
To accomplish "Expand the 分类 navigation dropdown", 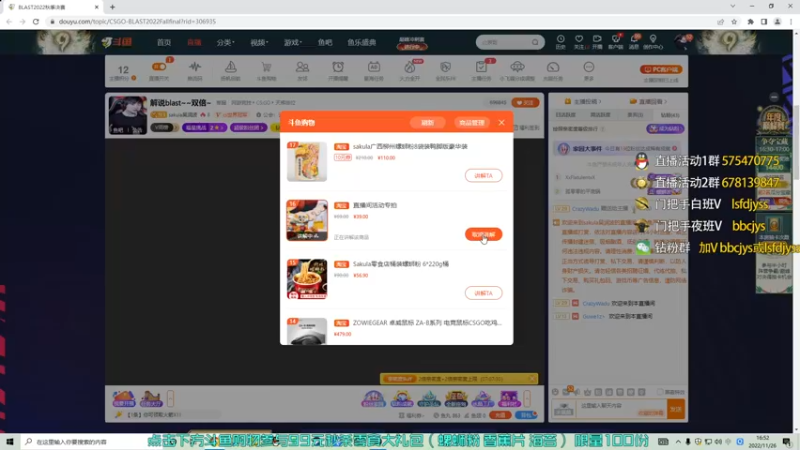I will click(x=225, y=42).
